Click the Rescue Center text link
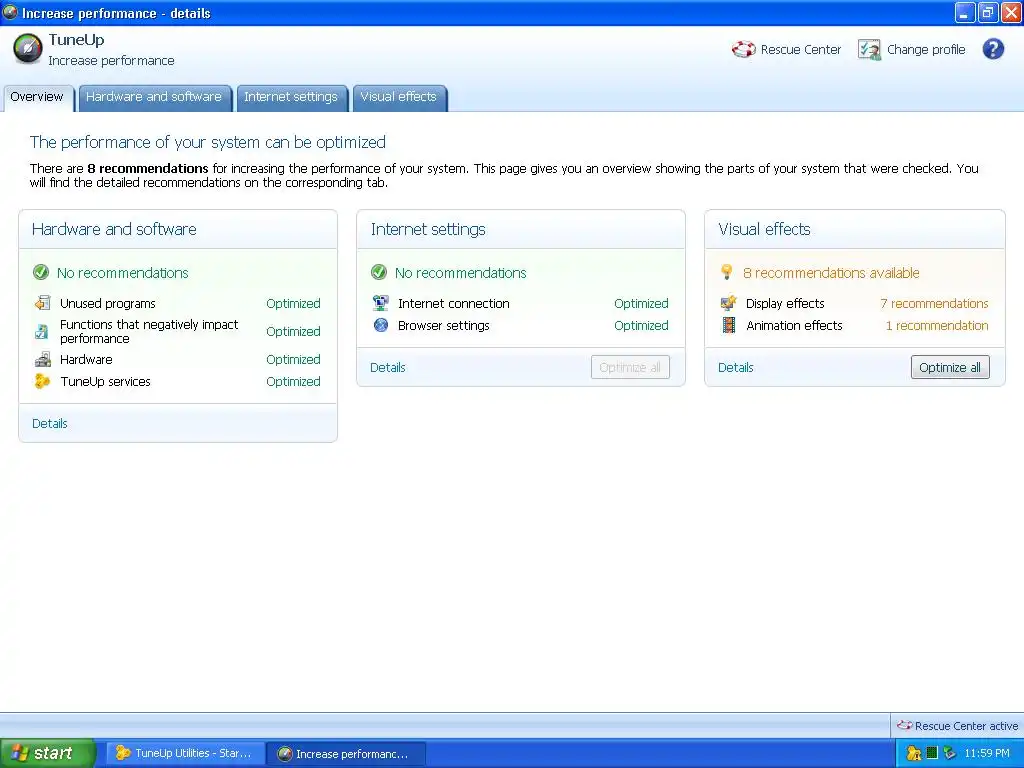This screenshot has width=1024, height=768. (x=801, y=50)
